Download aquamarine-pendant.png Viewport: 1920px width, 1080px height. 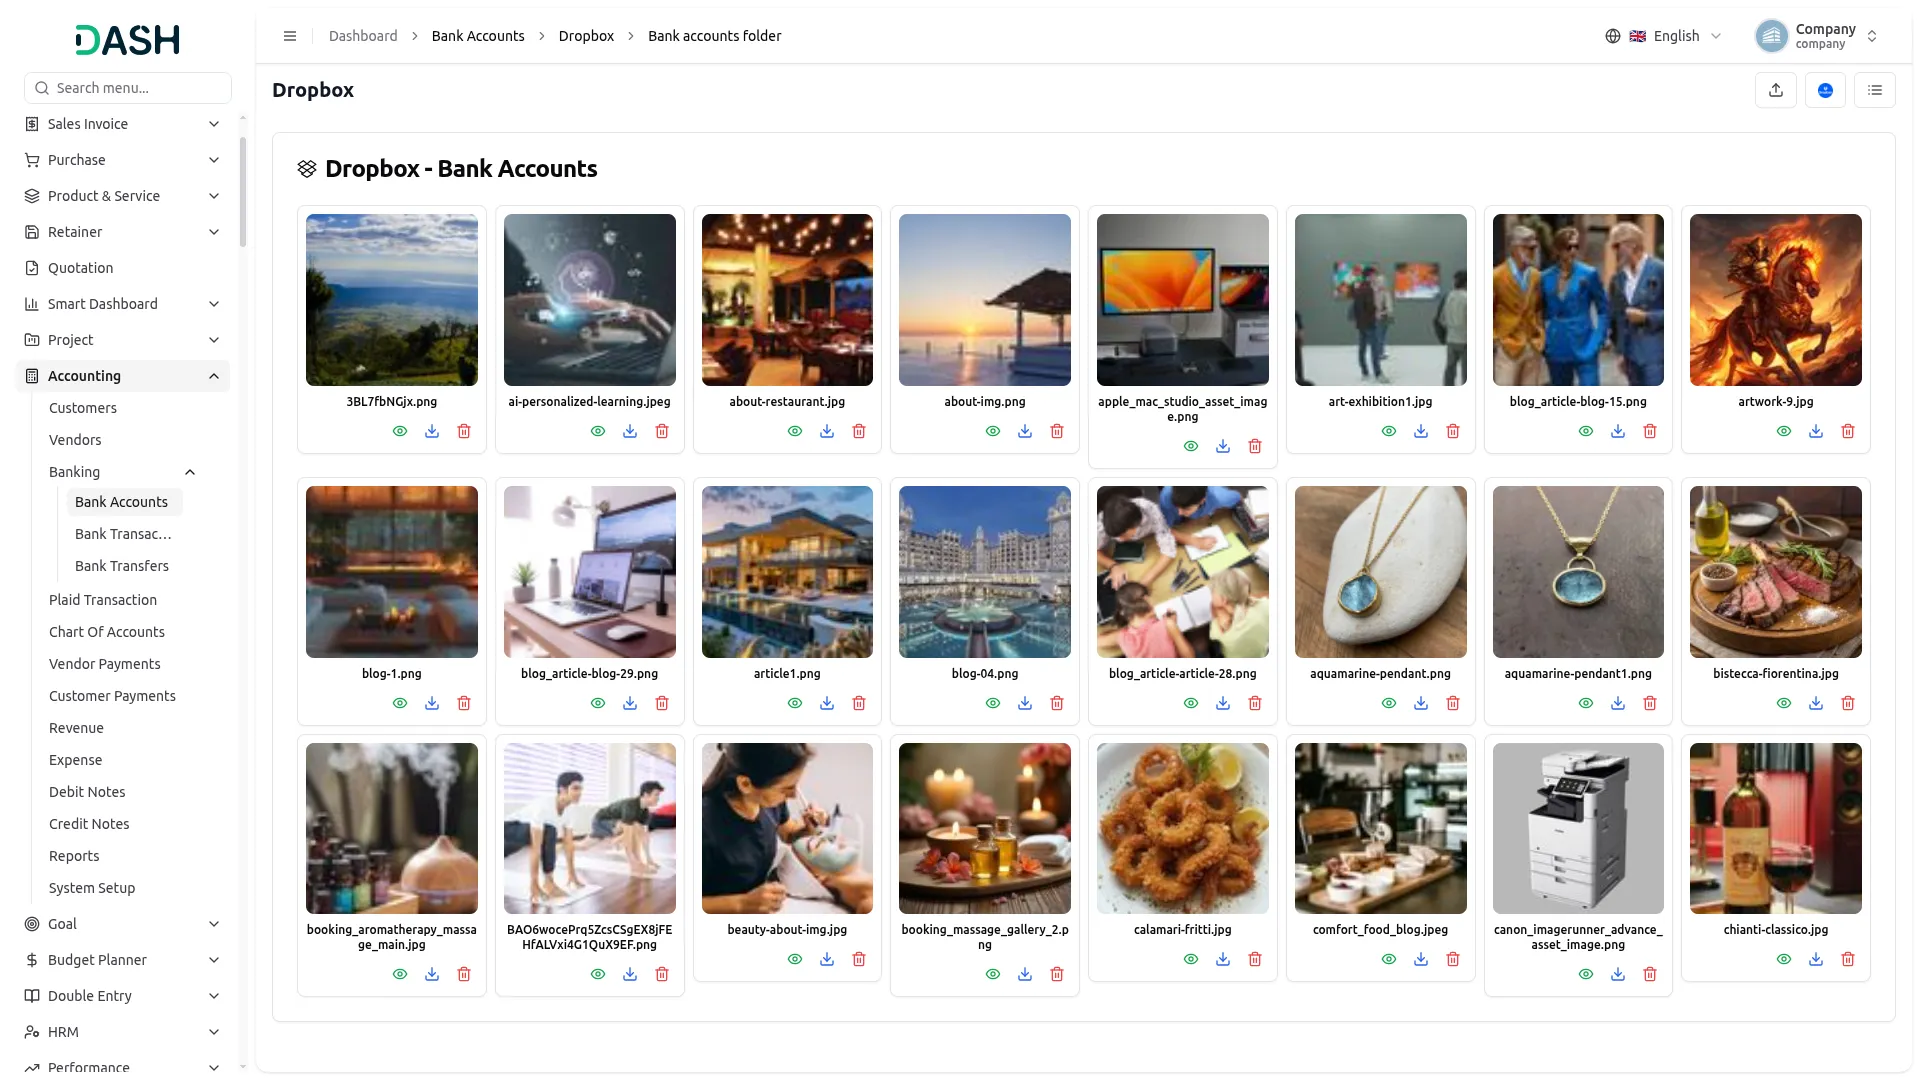pos(1421,703)
